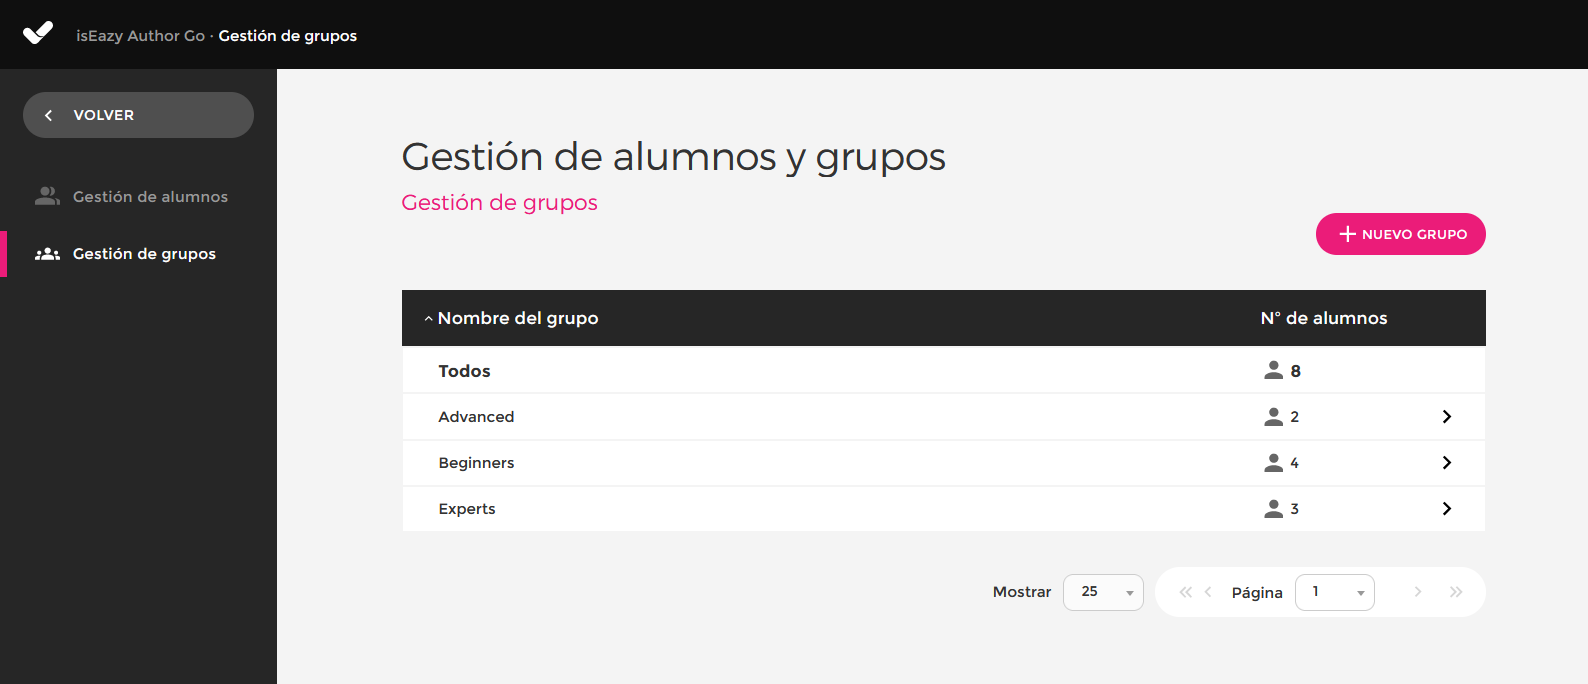The height and width of the screenshot is (684, 1588).
Task: Click the student icon in the Beginners row
Action: pos(1273,463)
